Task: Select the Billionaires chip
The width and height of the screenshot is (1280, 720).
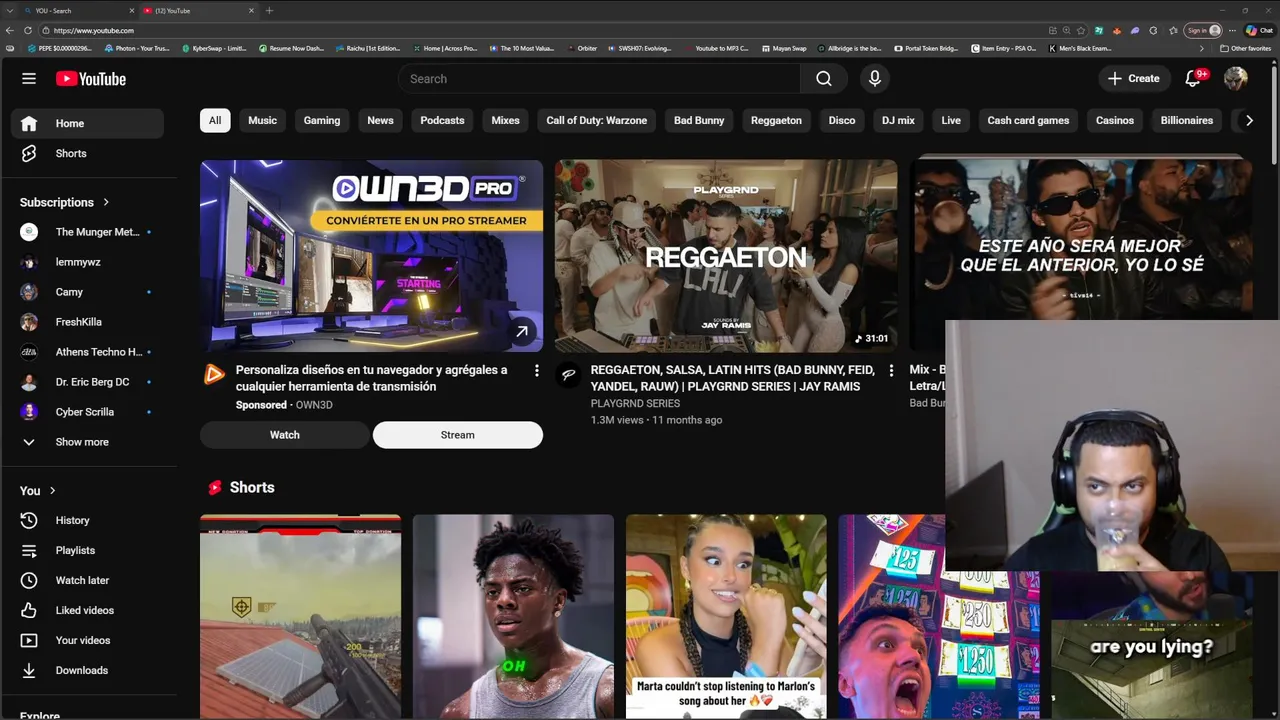Action: 1186,120
